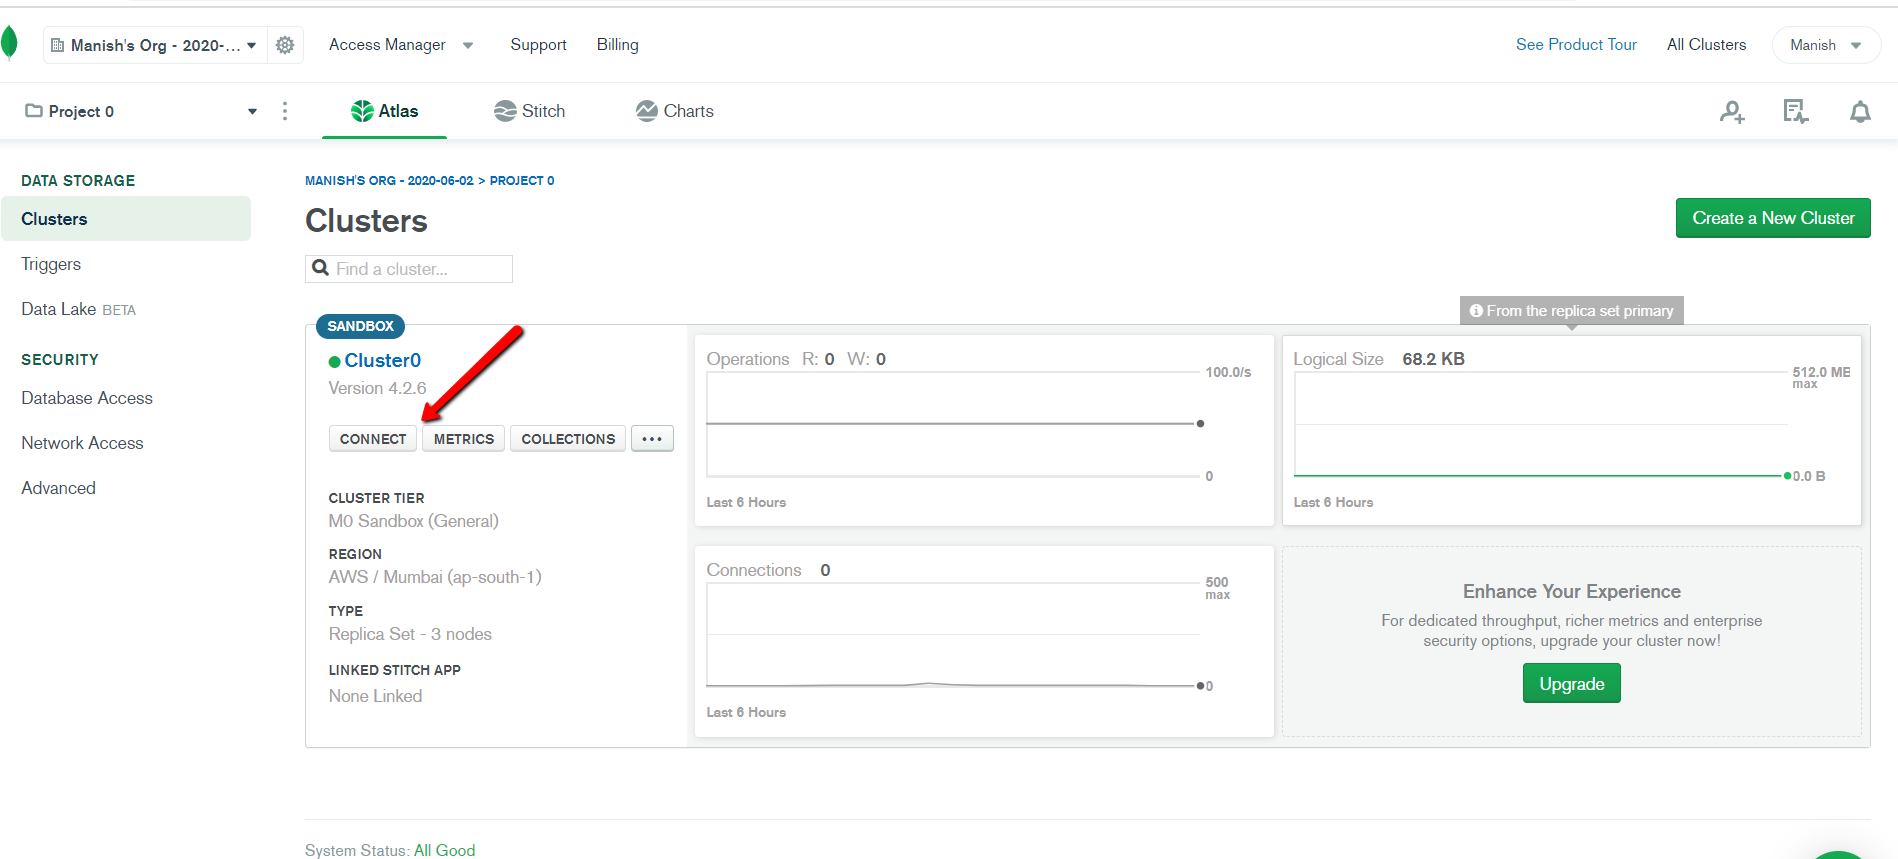This screenshot has height=859, width=1898.
Task: Click the Stitch tab icon
Action: (505, 111)
